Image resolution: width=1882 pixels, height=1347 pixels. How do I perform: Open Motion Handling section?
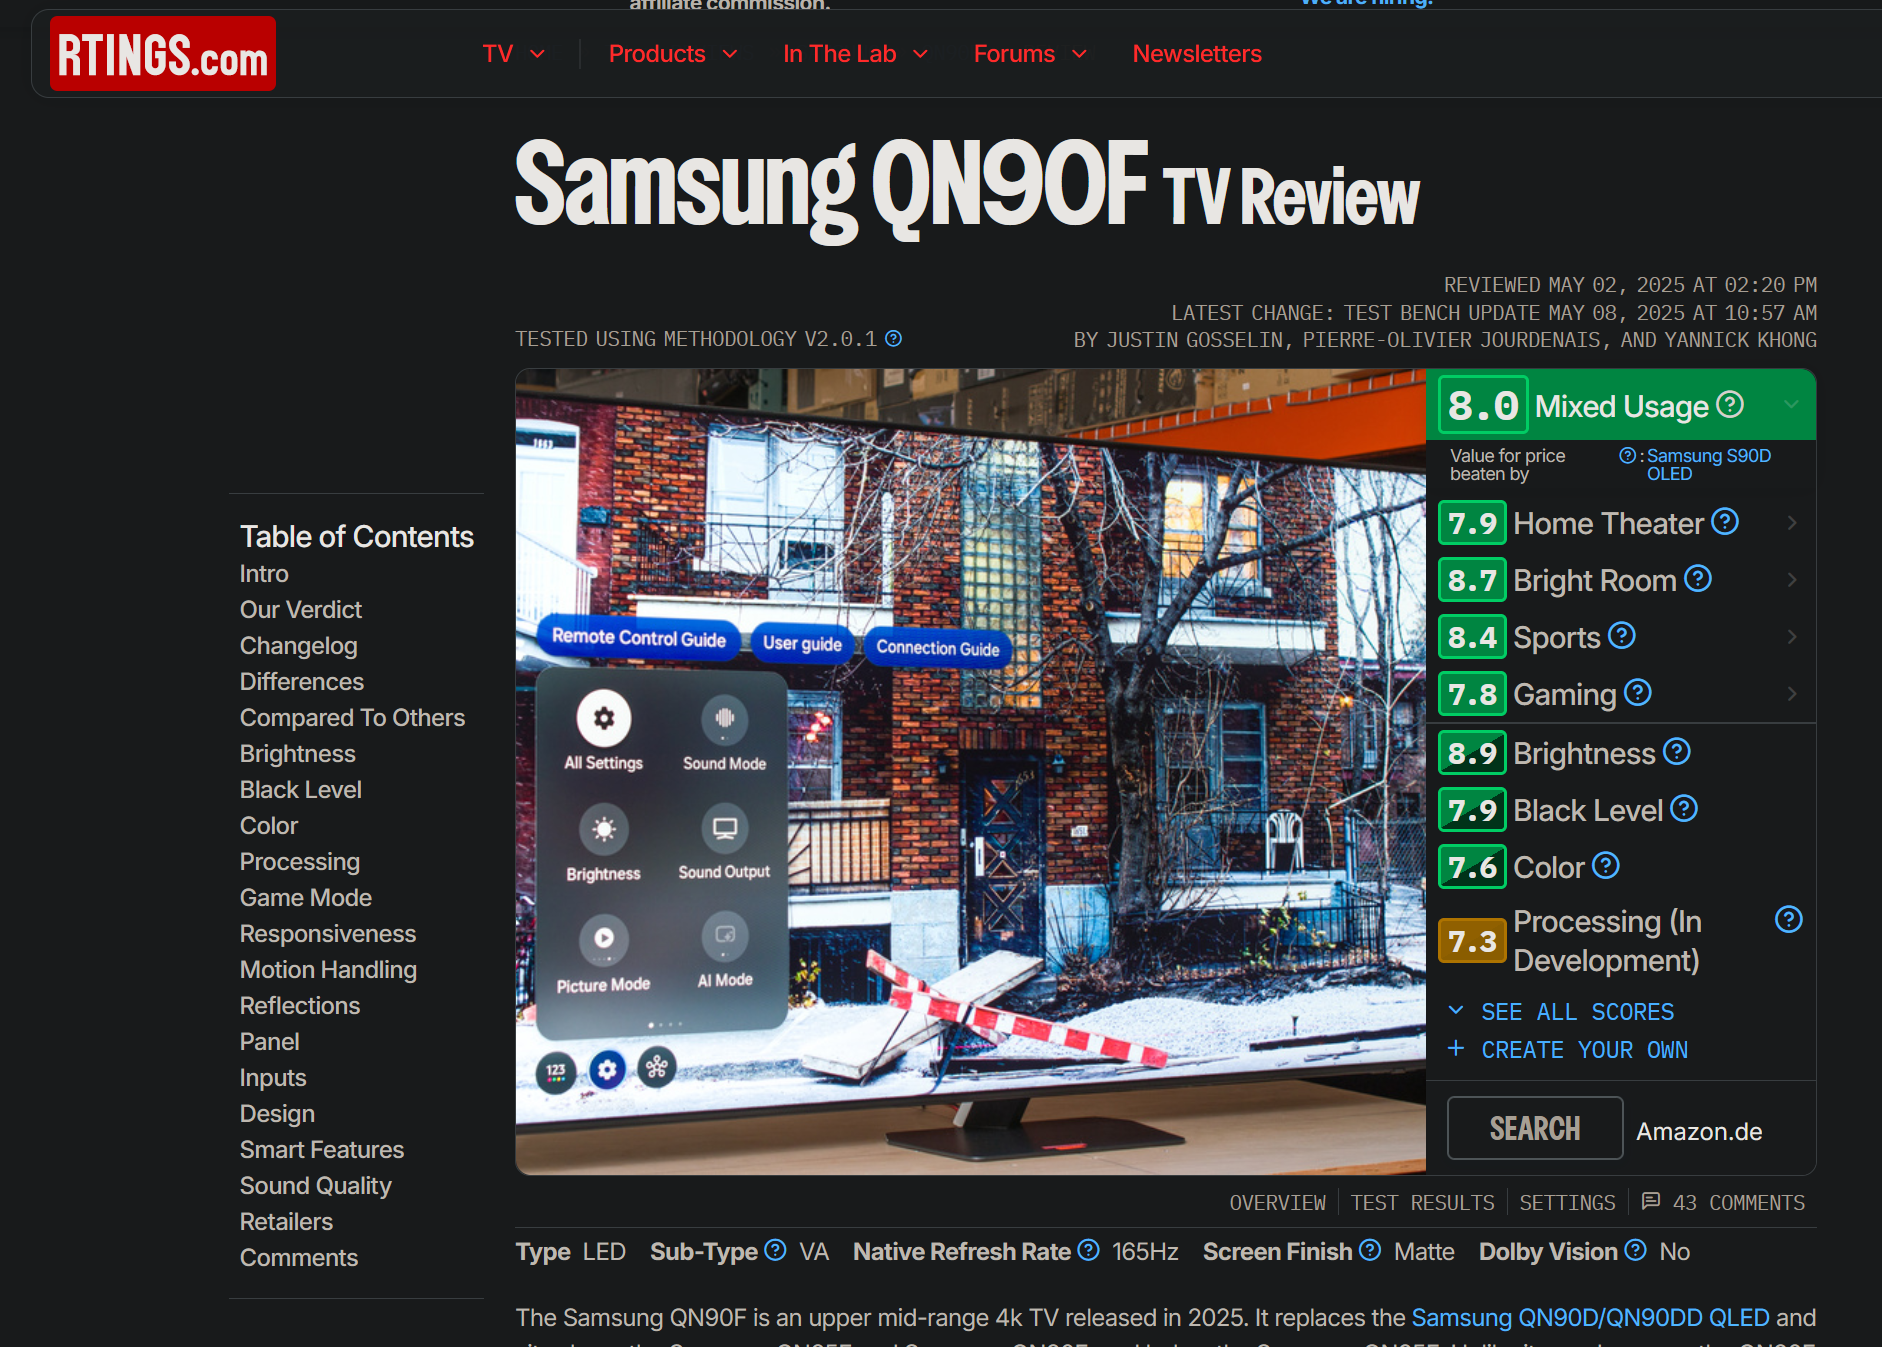pos(328,970)
